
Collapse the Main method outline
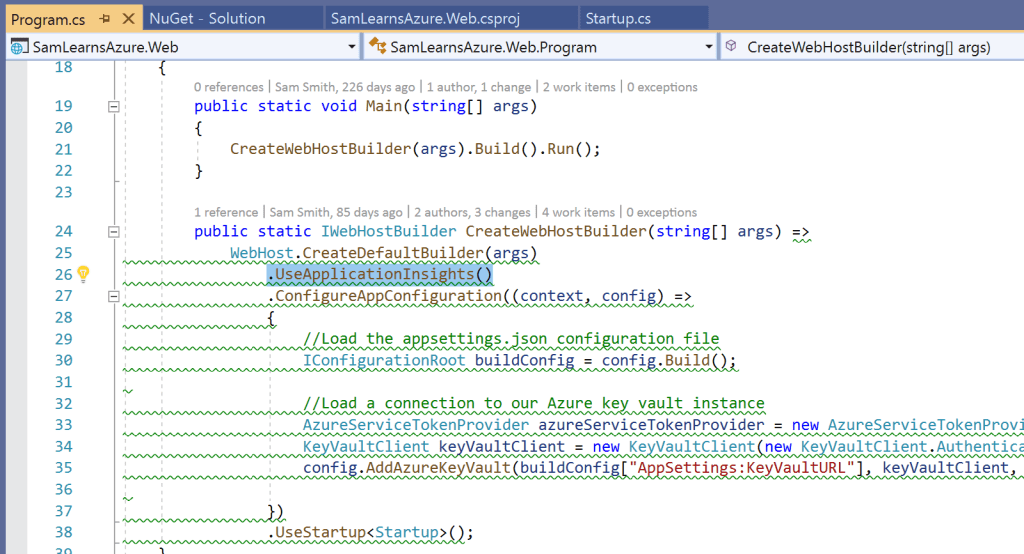click(x=114, y=107)
